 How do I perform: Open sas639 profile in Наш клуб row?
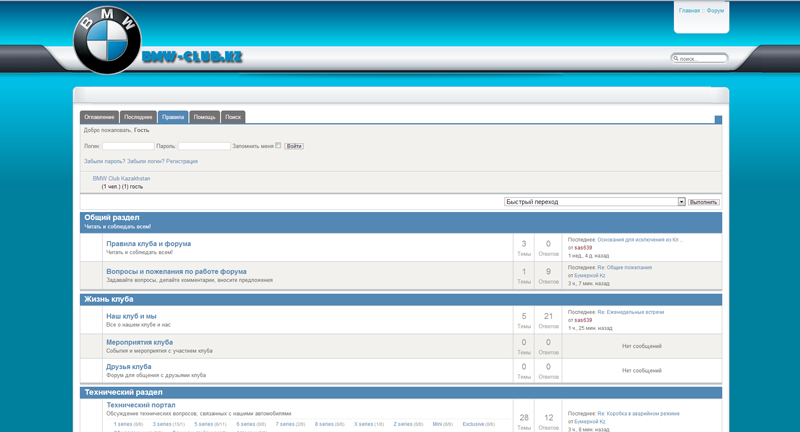point(583,320)
